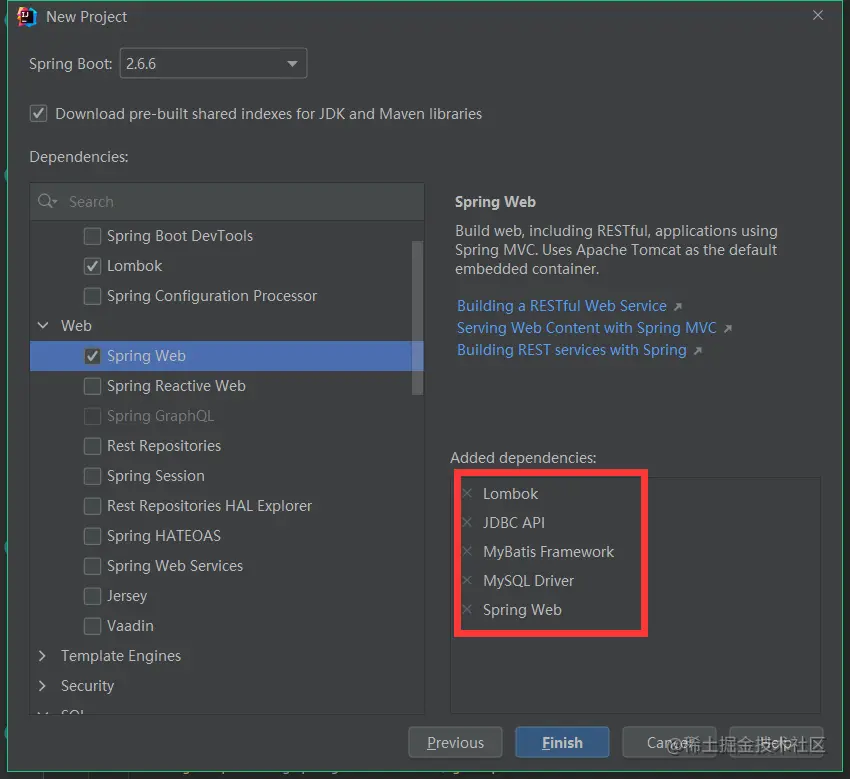This screenshot has width=850, height=779.
Task: Check Spring Boot DevTools
Action: click(92, 236)
